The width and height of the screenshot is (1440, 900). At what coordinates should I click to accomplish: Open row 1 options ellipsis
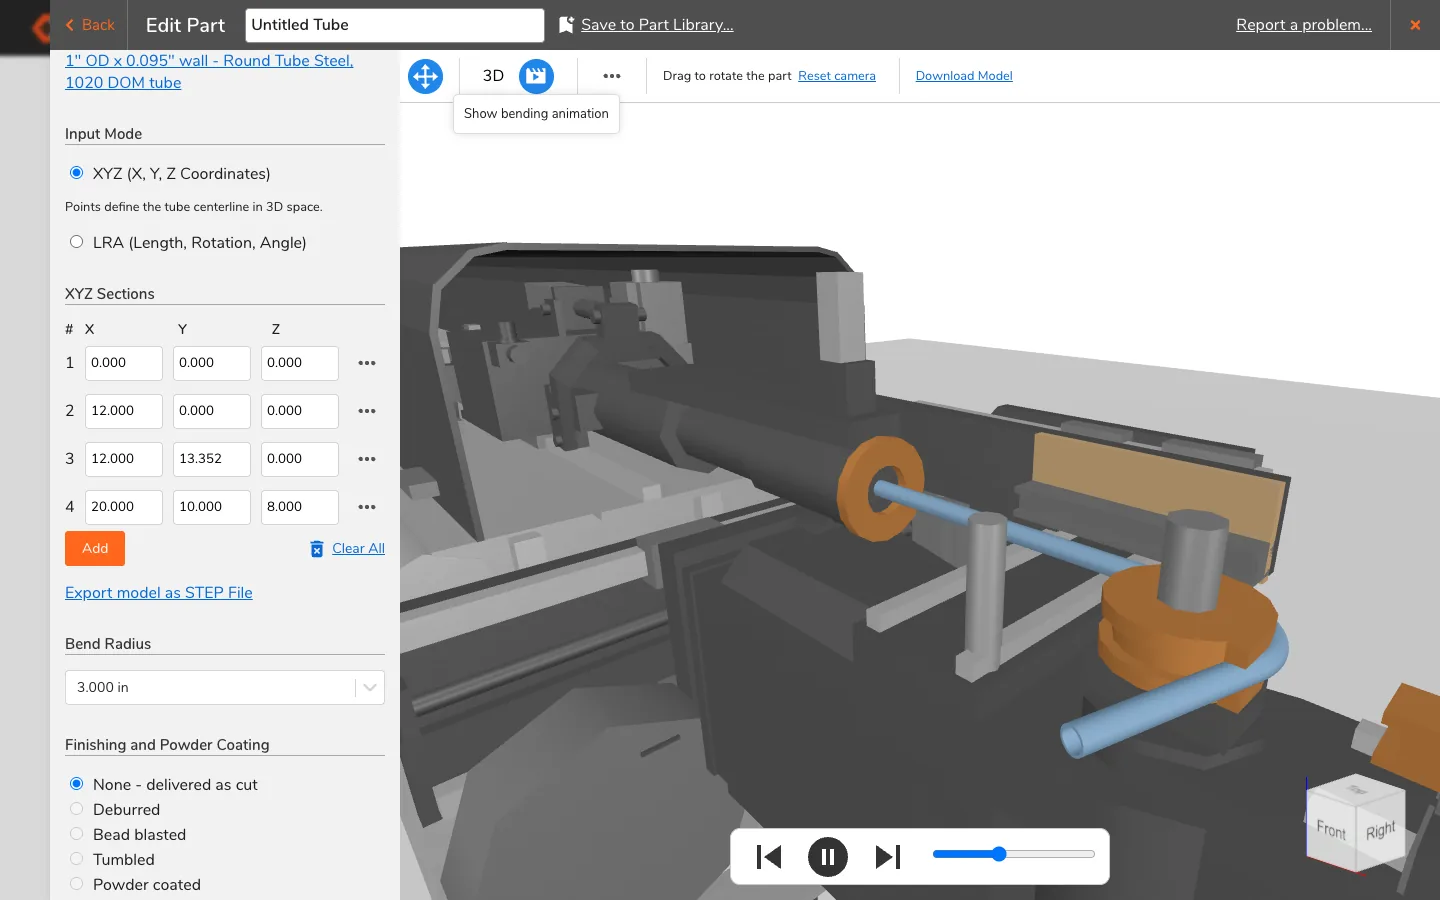click(367, 363)
